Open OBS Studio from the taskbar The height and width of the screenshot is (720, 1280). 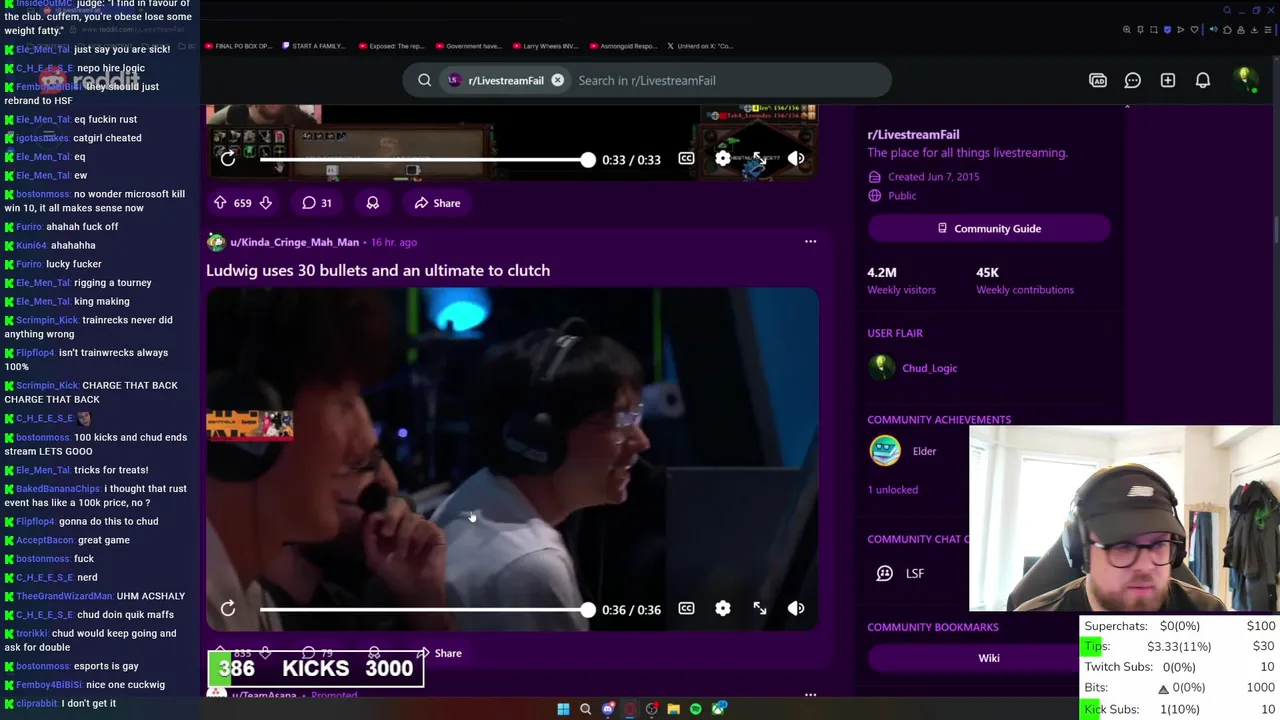coord(652,709)
